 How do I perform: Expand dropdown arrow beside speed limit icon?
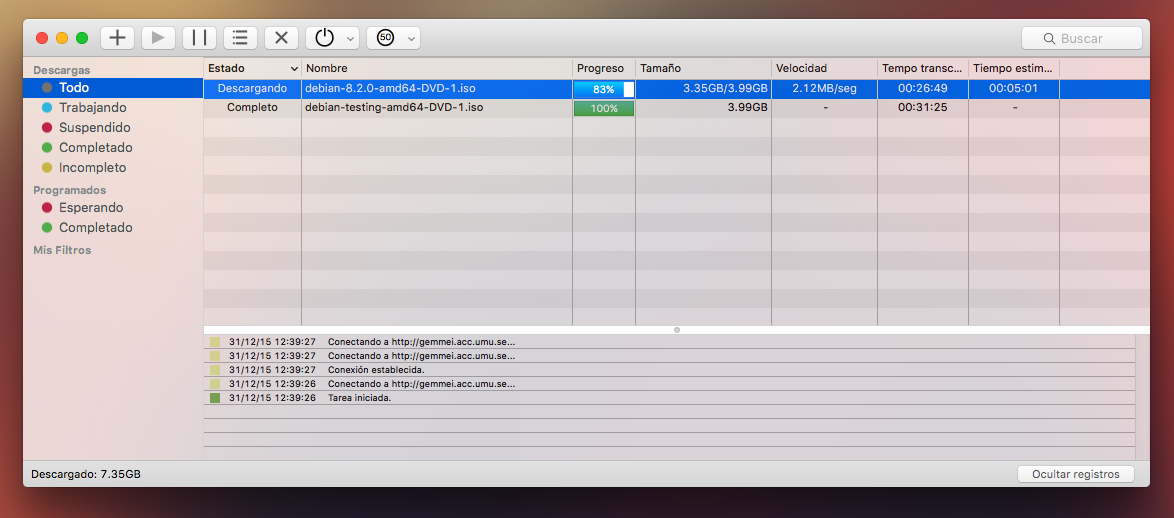pyautogui.click(x=411, y=39)
